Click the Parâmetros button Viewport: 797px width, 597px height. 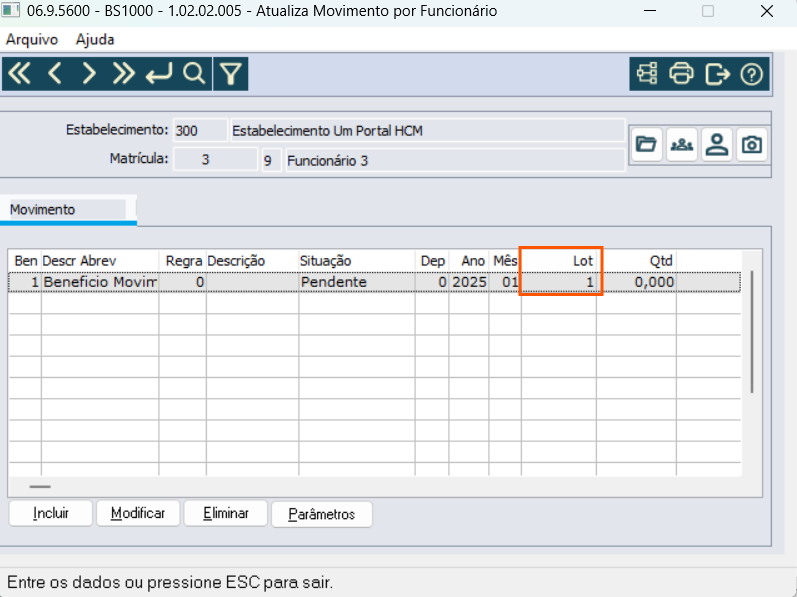[322, 514]
